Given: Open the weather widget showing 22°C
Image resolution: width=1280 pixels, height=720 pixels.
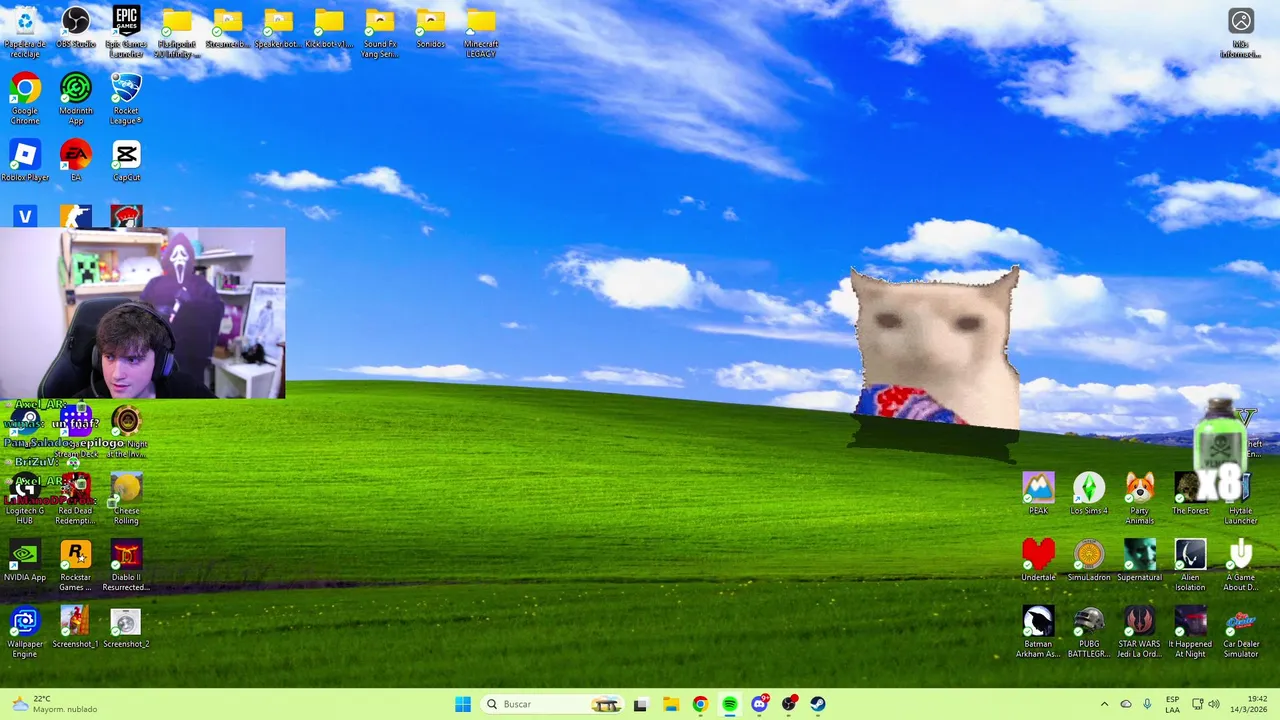Looking at the screenshot, I should tap(55, 704).
